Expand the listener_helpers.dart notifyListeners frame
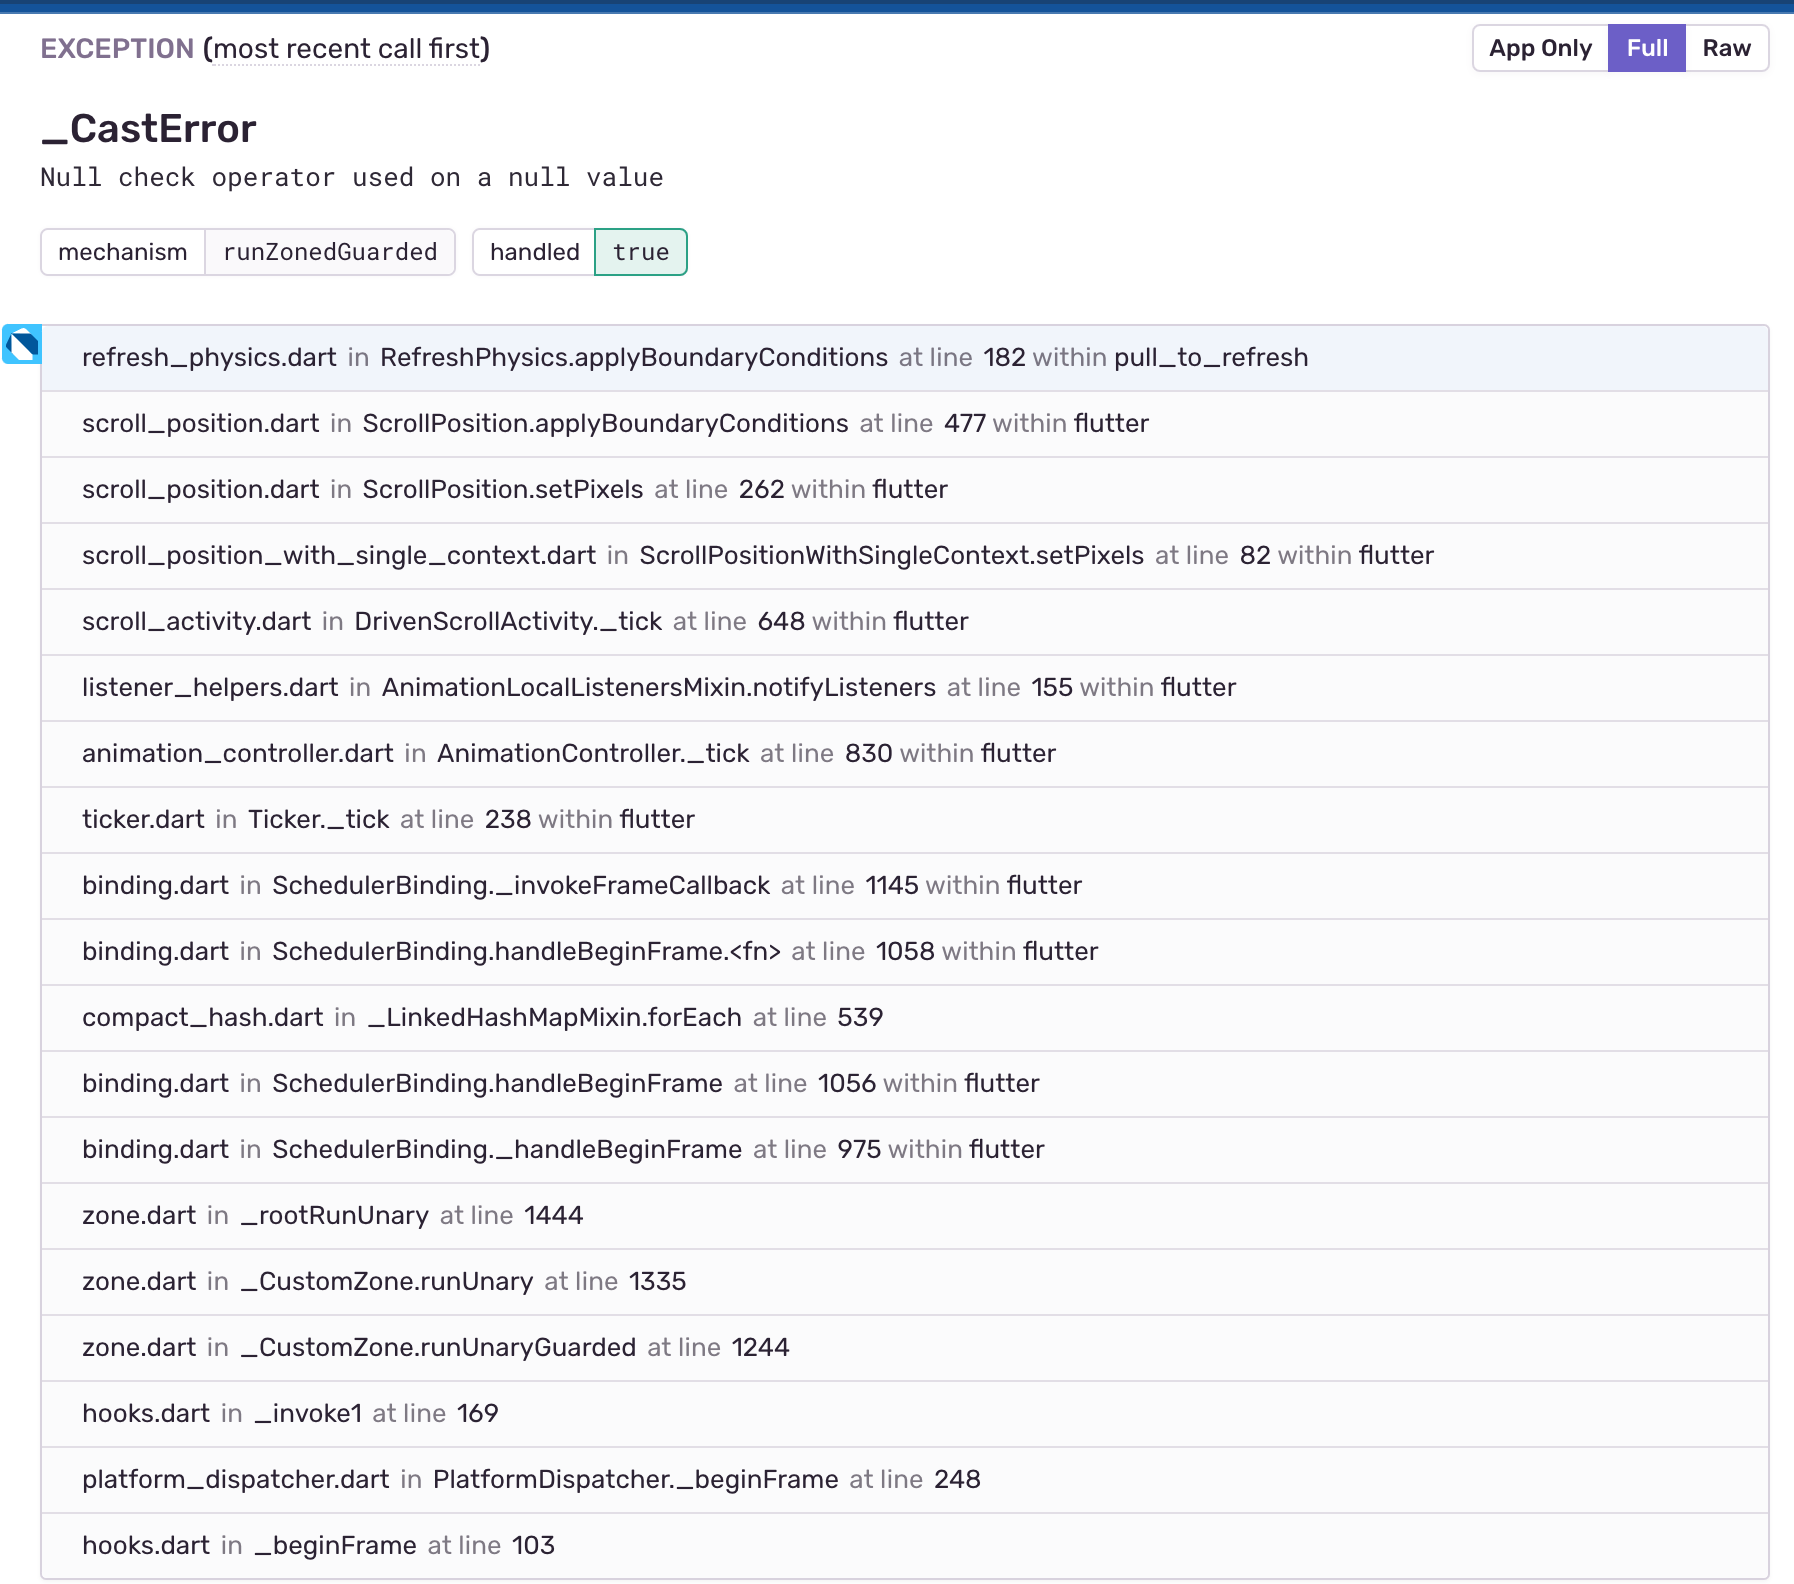1794x1584 pixels. (x=904, y=688)
